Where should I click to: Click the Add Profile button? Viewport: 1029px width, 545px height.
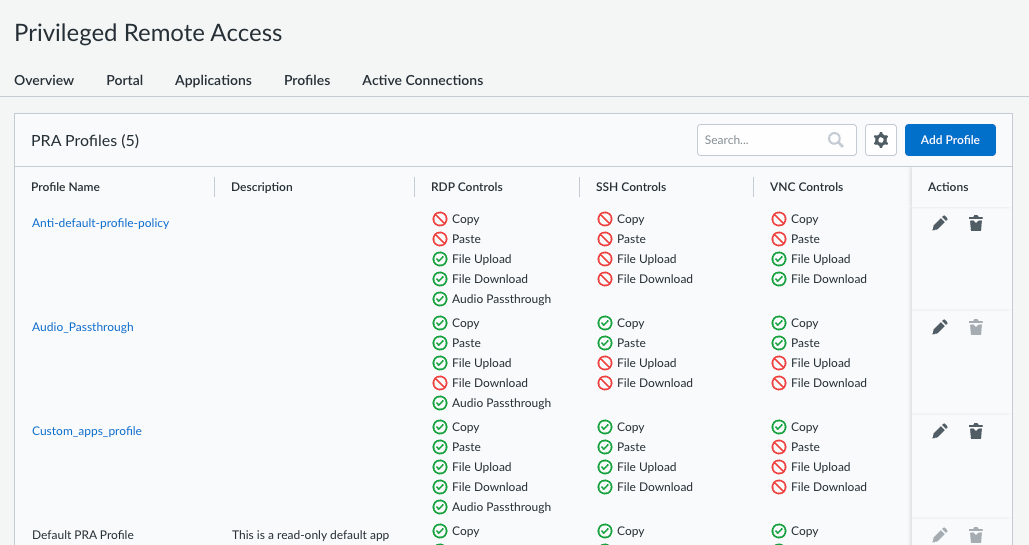(949, 140)
